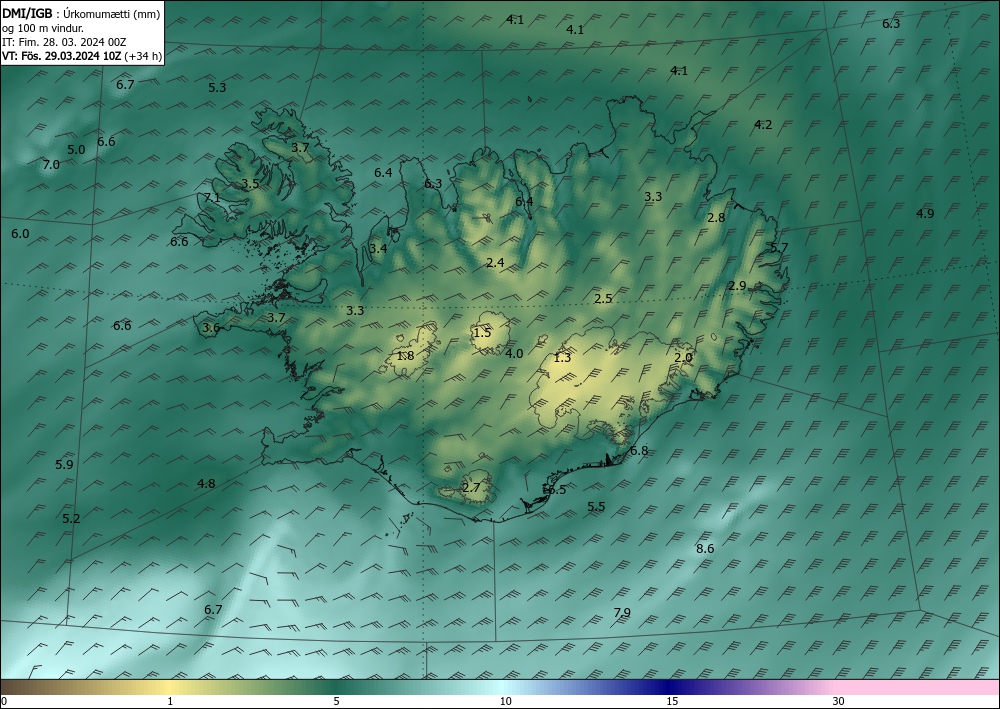Click the 7.0 value on the map
This screenshot has height=709, width=1000.
click(x=51, y=164)
